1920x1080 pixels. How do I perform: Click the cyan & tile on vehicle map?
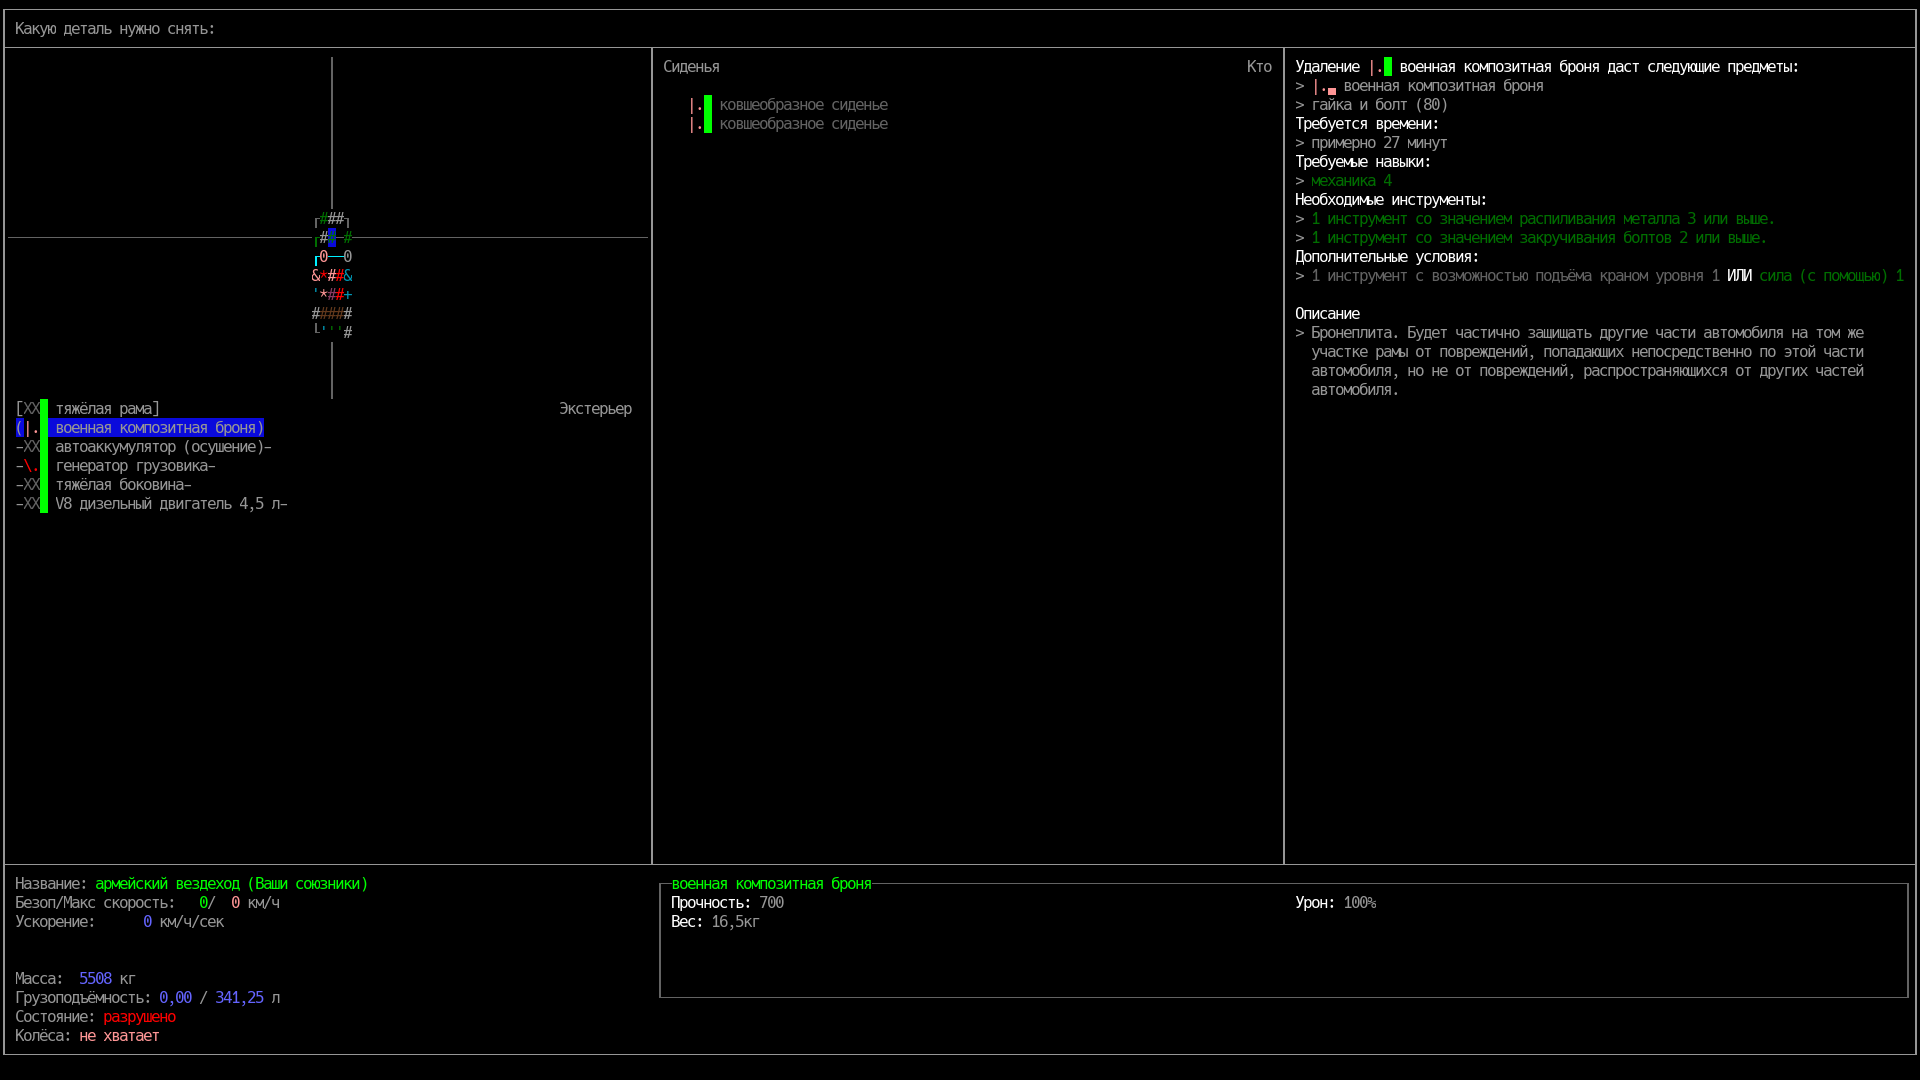[x=348, y=276]
